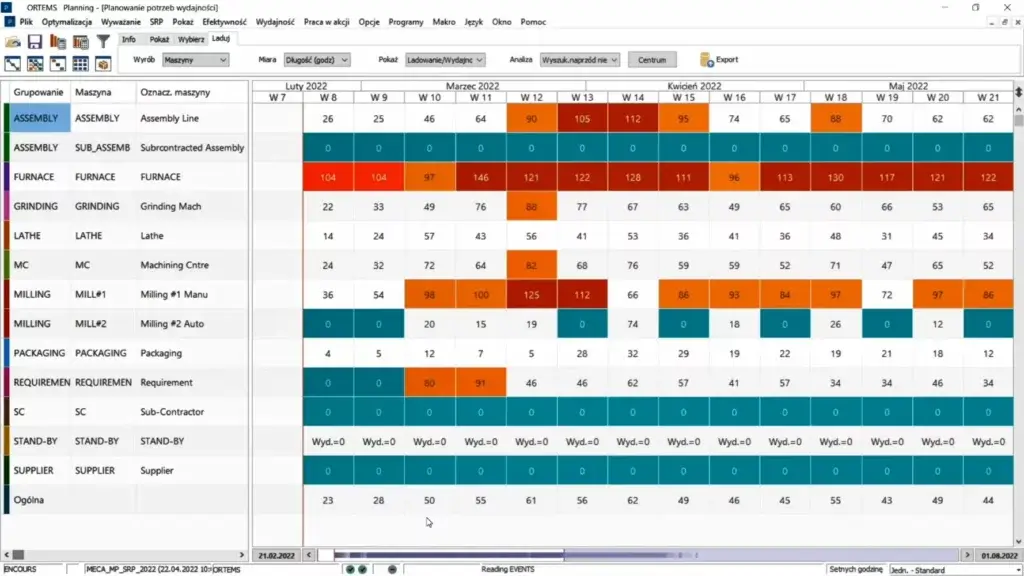Apply the filter funnel icon in toolbar
This screenshot has height=576, width=1024.
[x=102, y=42]
